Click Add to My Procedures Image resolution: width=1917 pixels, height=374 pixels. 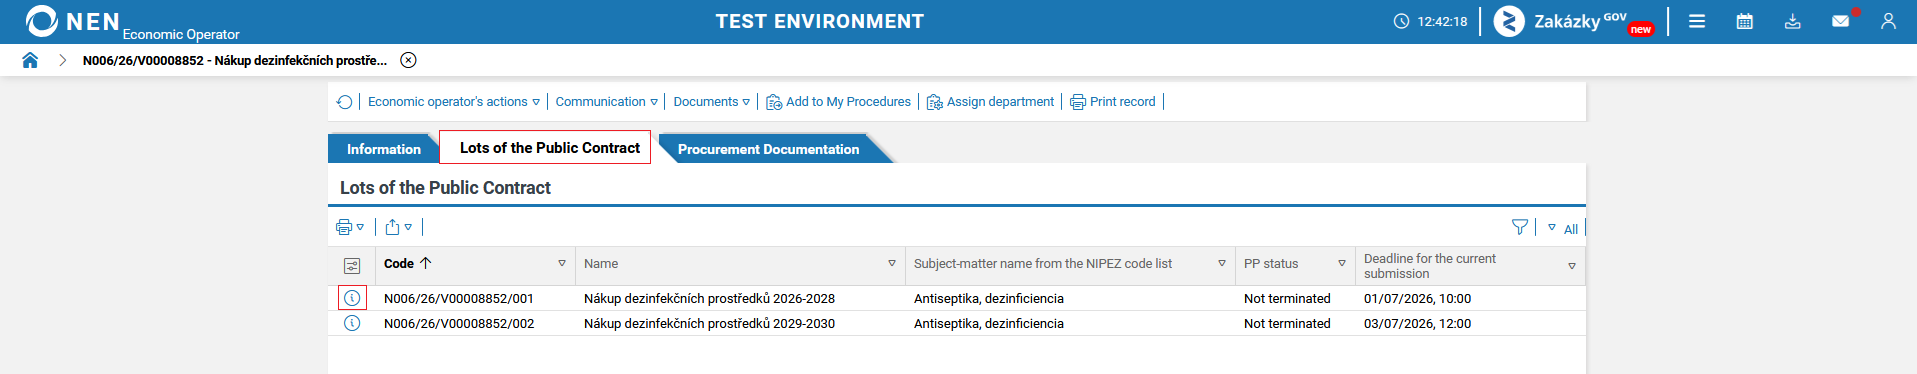click(838, 102)
